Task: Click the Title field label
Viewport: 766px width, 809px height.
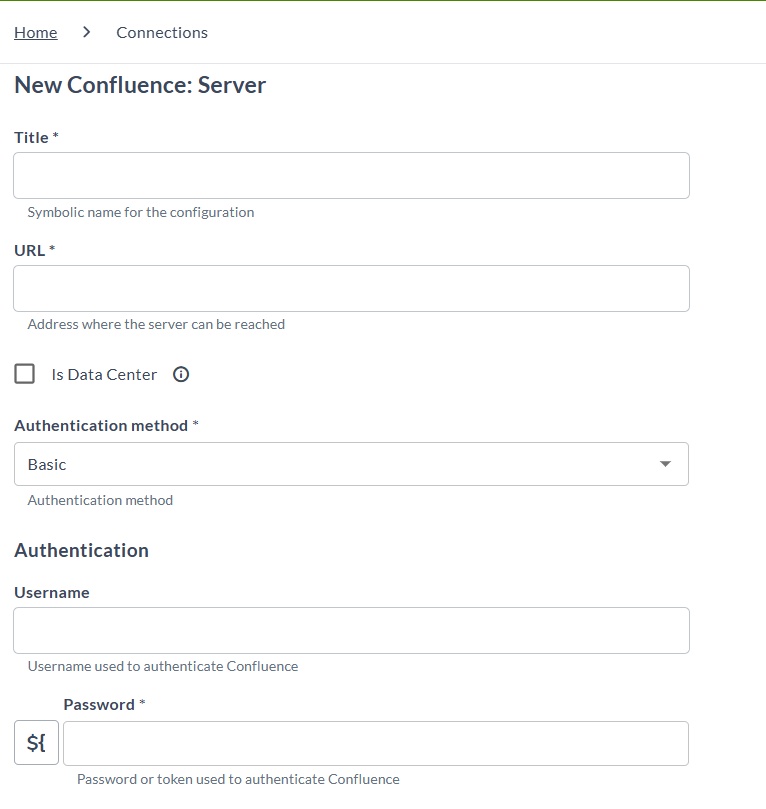Action: point(31,137)
